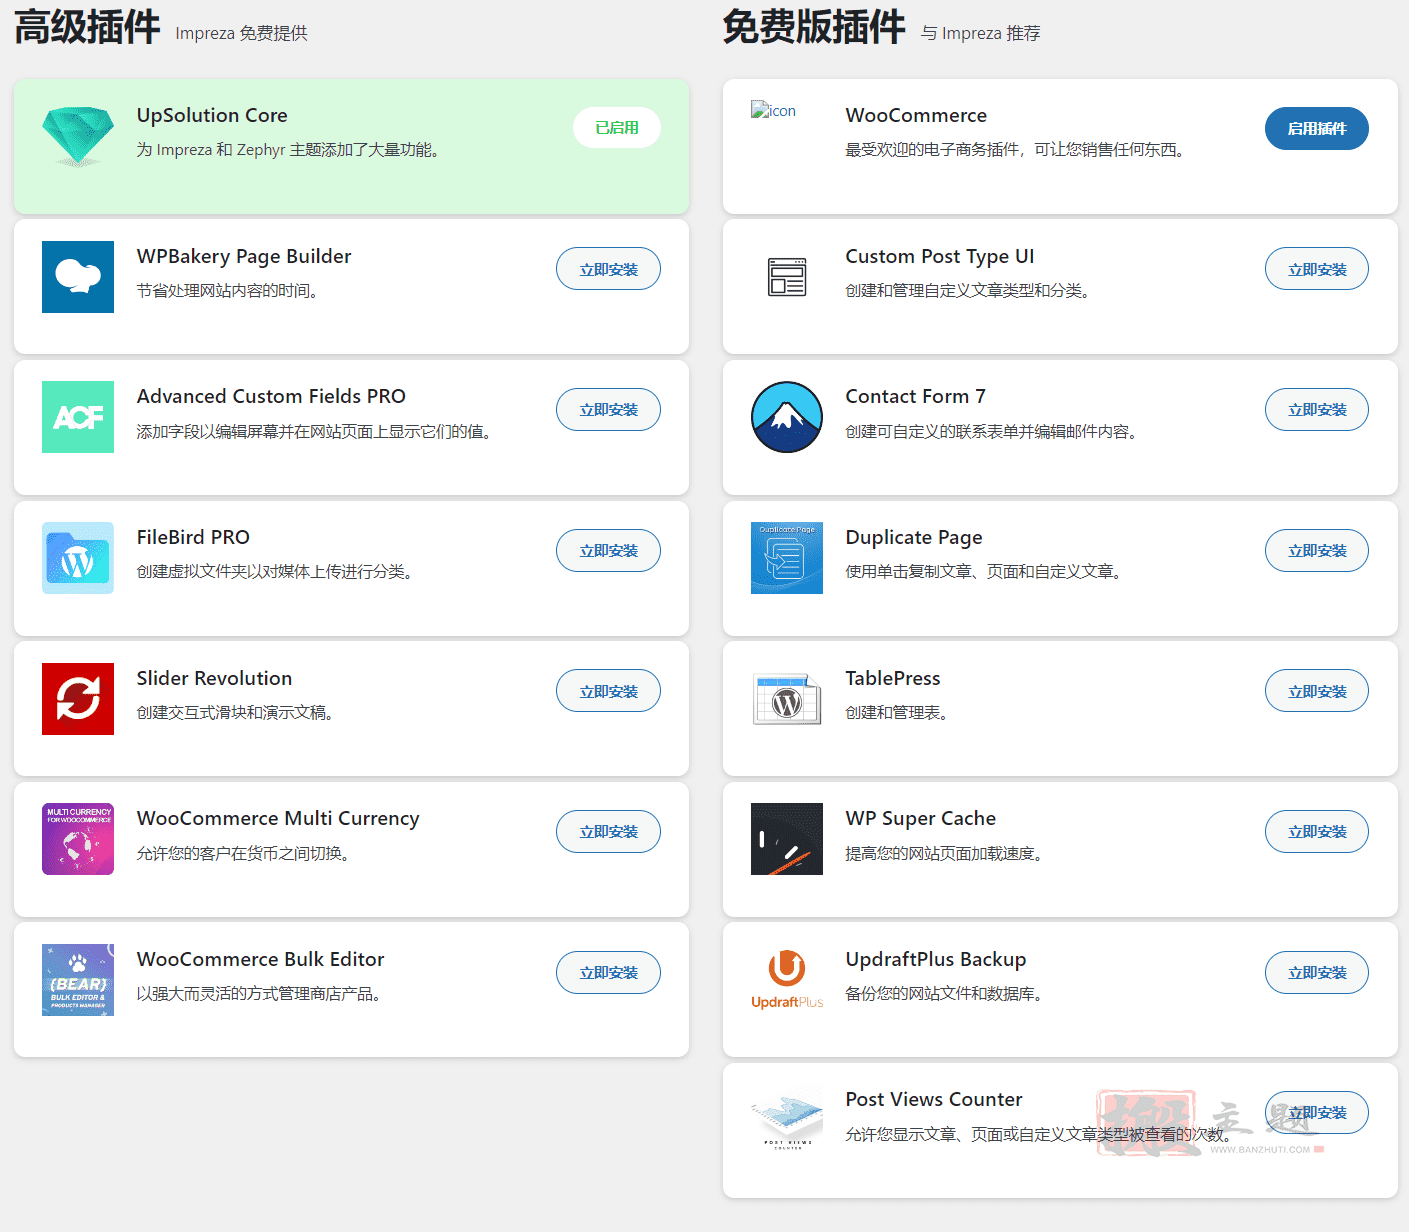This screenshot has height=1232, width=1409.
Task: Click the WooCommerce plugin title
Action: click(916, 115)
